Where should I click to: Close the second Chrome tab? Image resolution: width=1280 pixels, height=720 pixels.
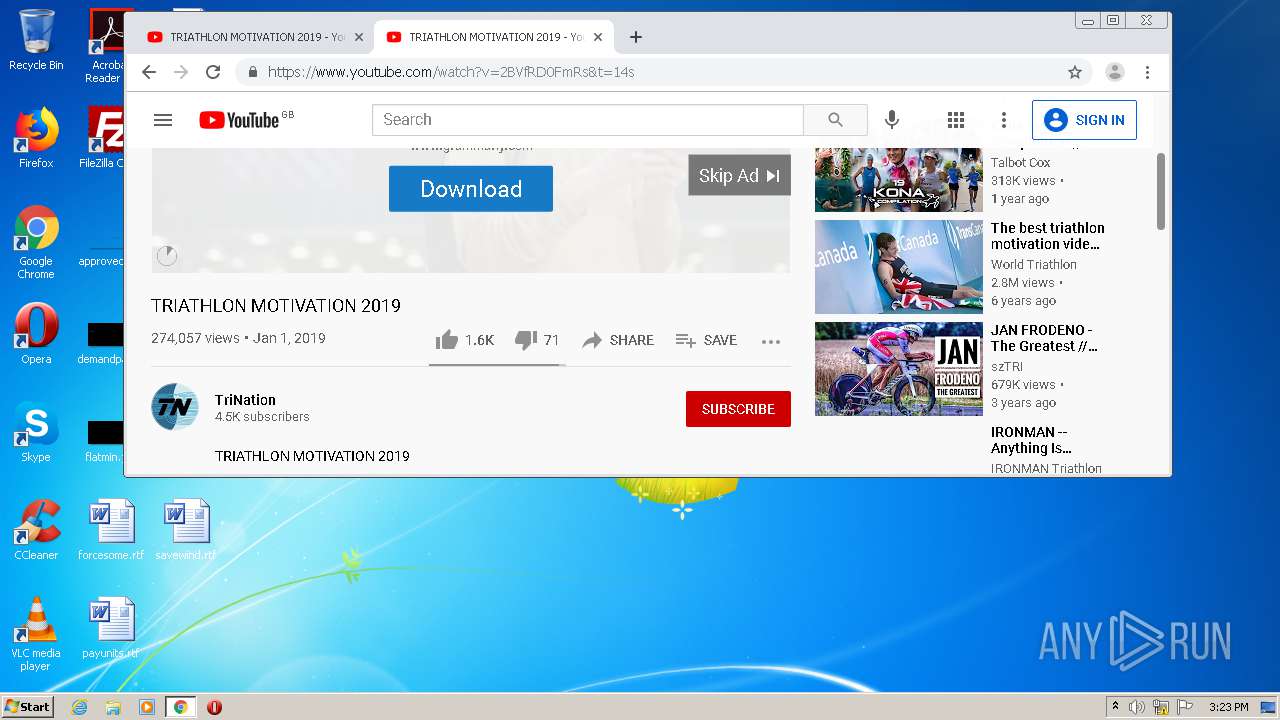pos(598,37)
